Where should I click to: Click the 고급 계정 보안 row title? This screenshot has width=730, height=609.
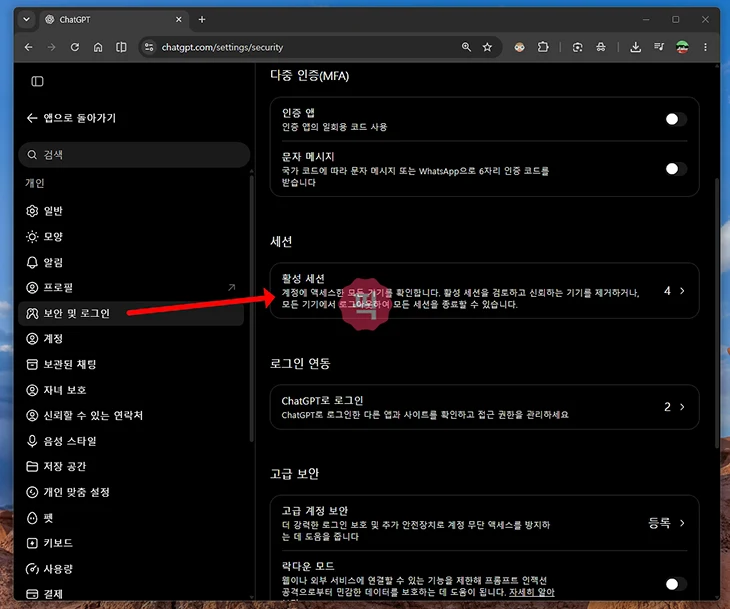pyautogui.click(x=315, y=511)
